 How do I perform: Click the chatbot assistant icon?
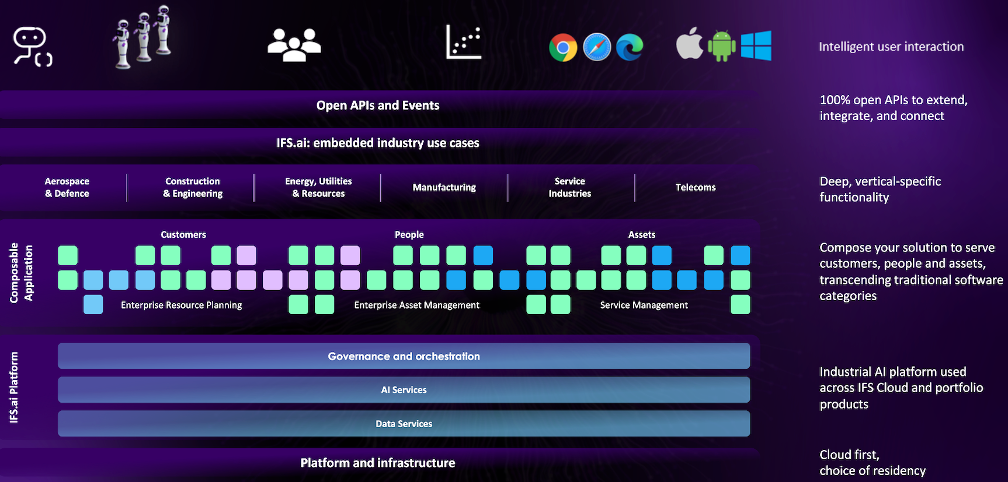(32, 46)
